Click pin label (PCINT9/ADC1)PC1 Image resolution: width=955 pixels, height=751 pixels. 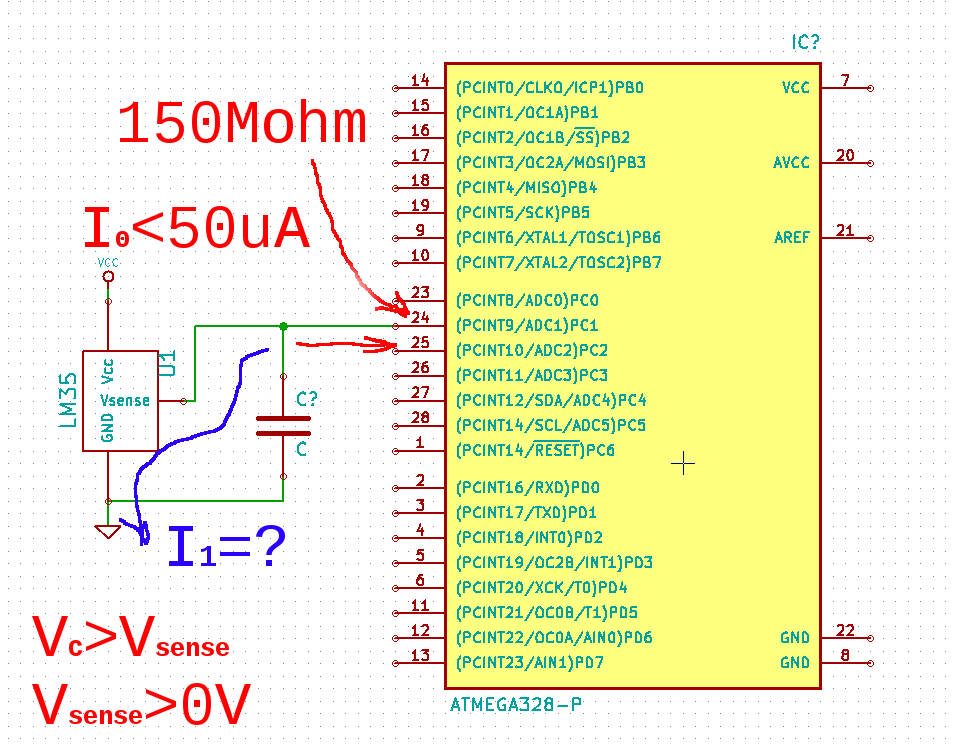tap(527, 325)
